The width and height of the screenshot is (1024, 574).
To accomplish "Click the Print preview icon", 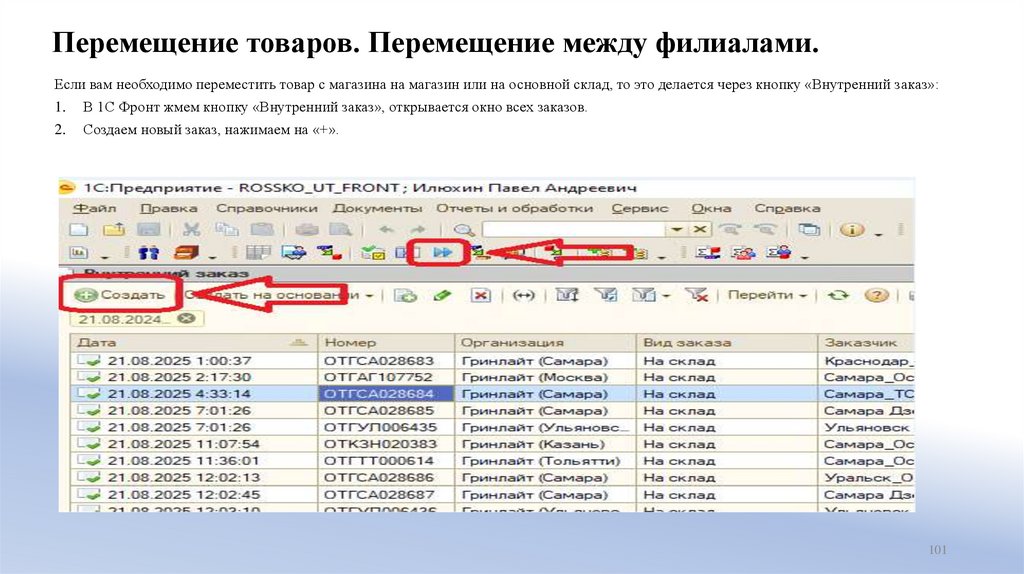I will point(340,229).
